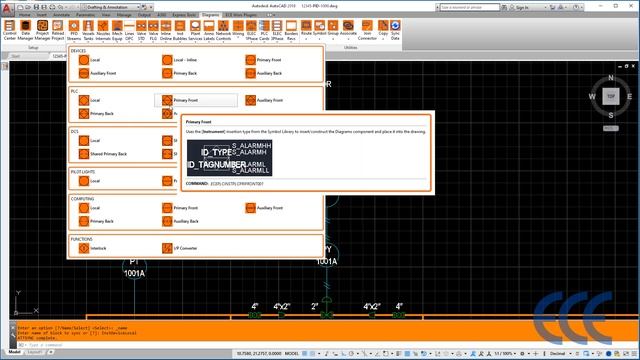640x360 pixels.
Task: Insert COMPUTING Local bubble
Action: [90, 208]
